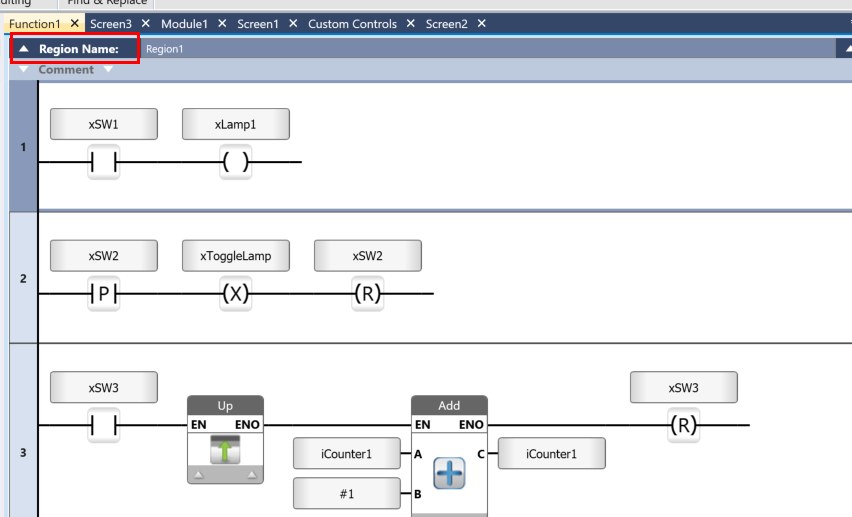
Task: Click the xSW2 reset (R) coil
Action: [x=368, y=294]
